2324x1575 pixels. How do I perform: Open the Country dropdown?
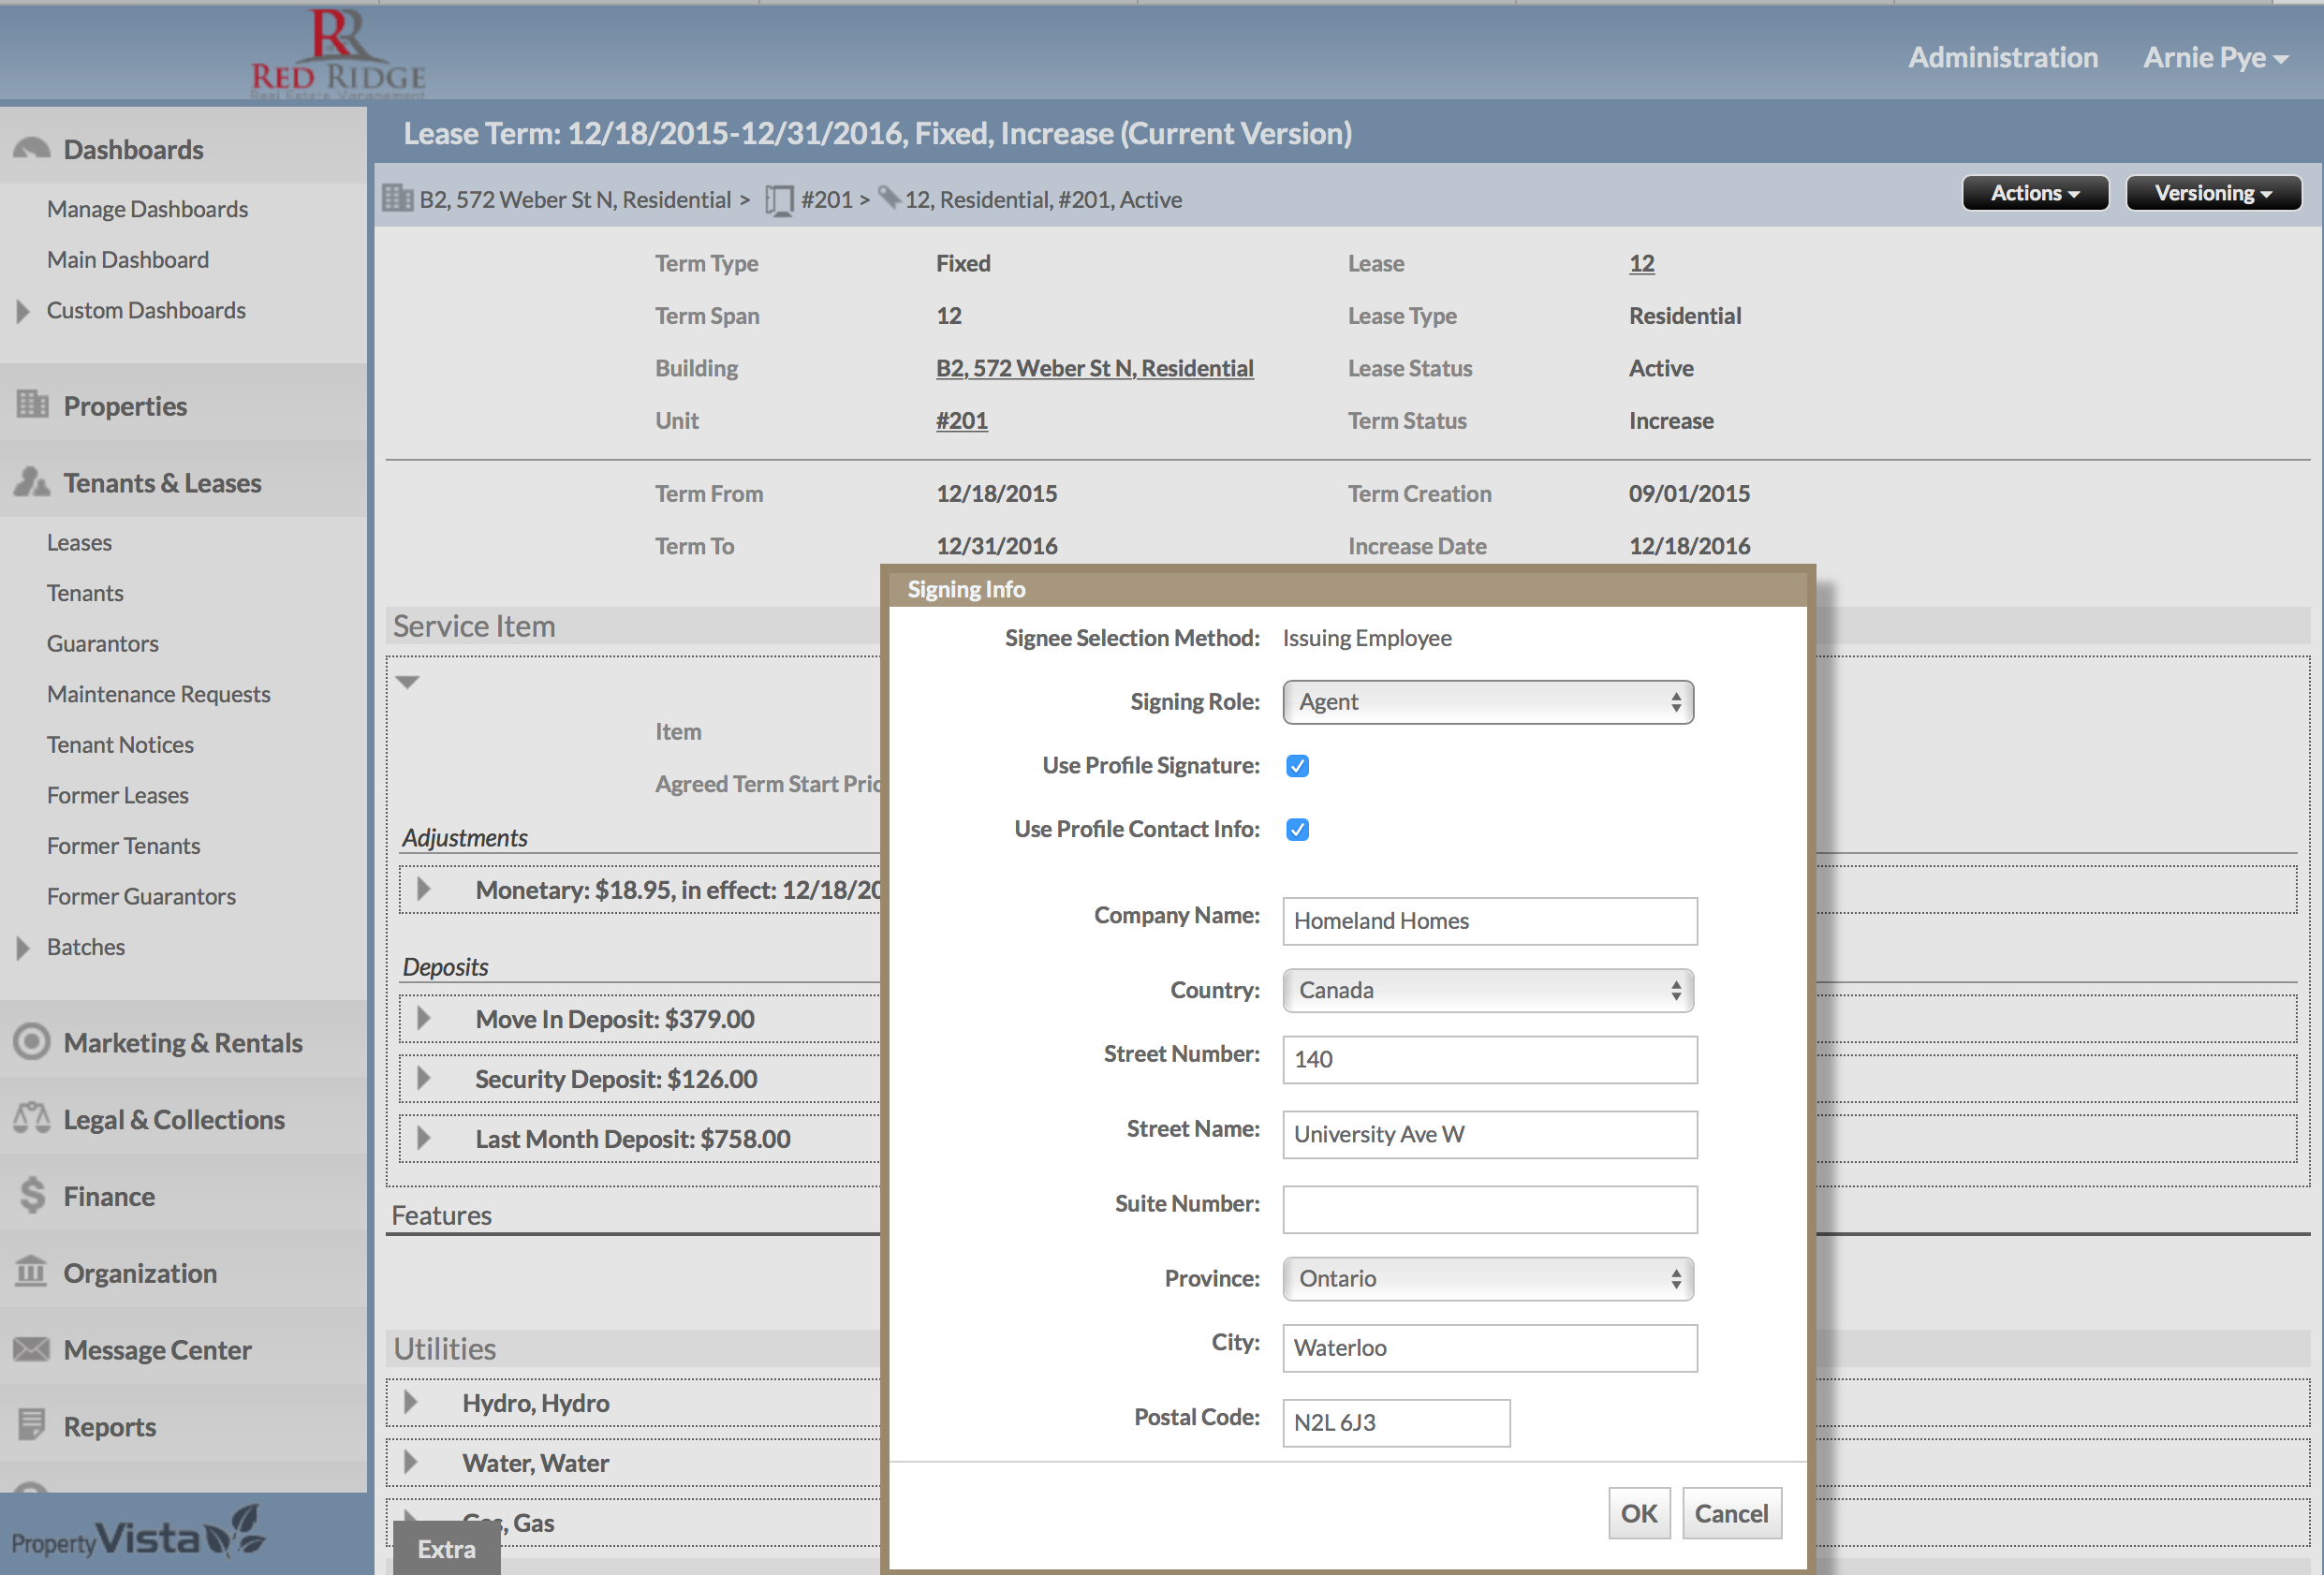1487,990
